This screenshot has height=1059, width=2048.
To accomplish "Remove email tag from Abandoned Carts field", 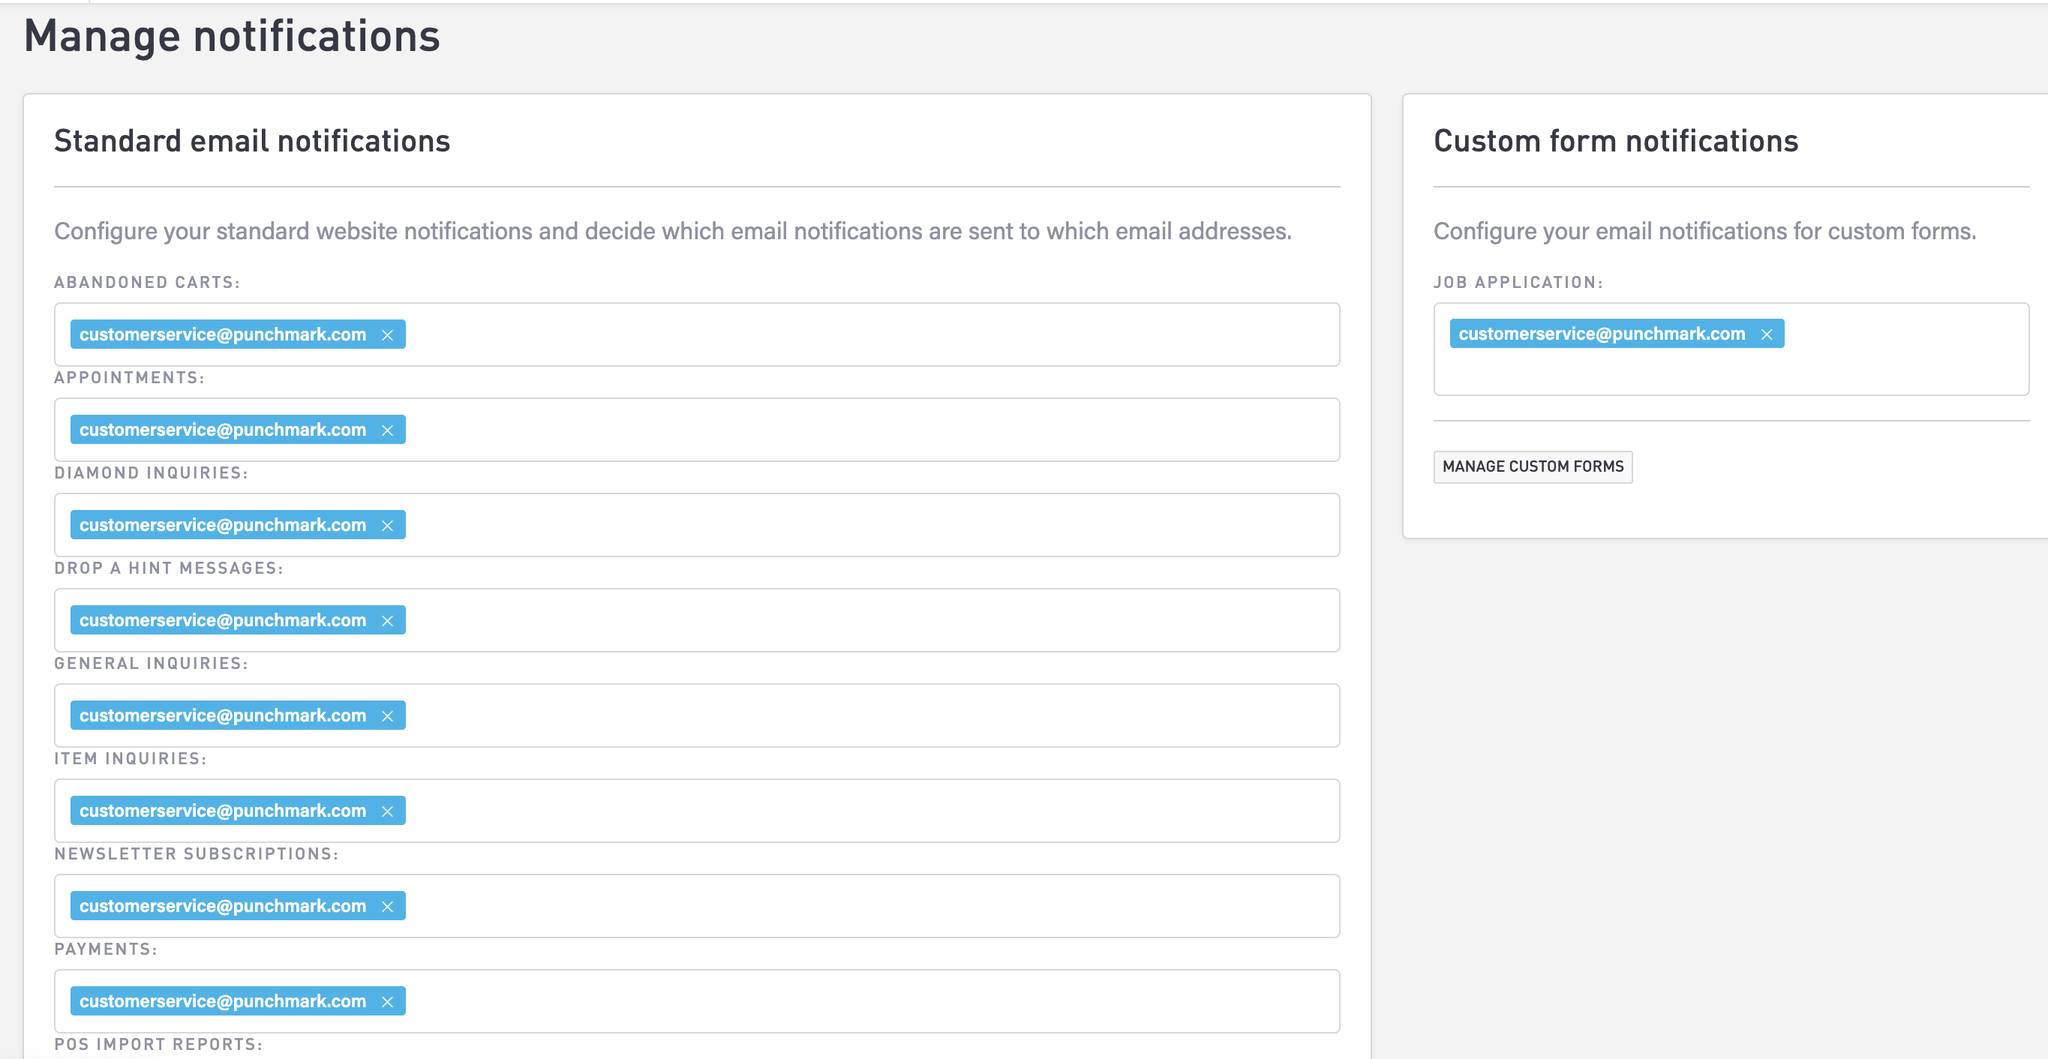I will point(387,335).
